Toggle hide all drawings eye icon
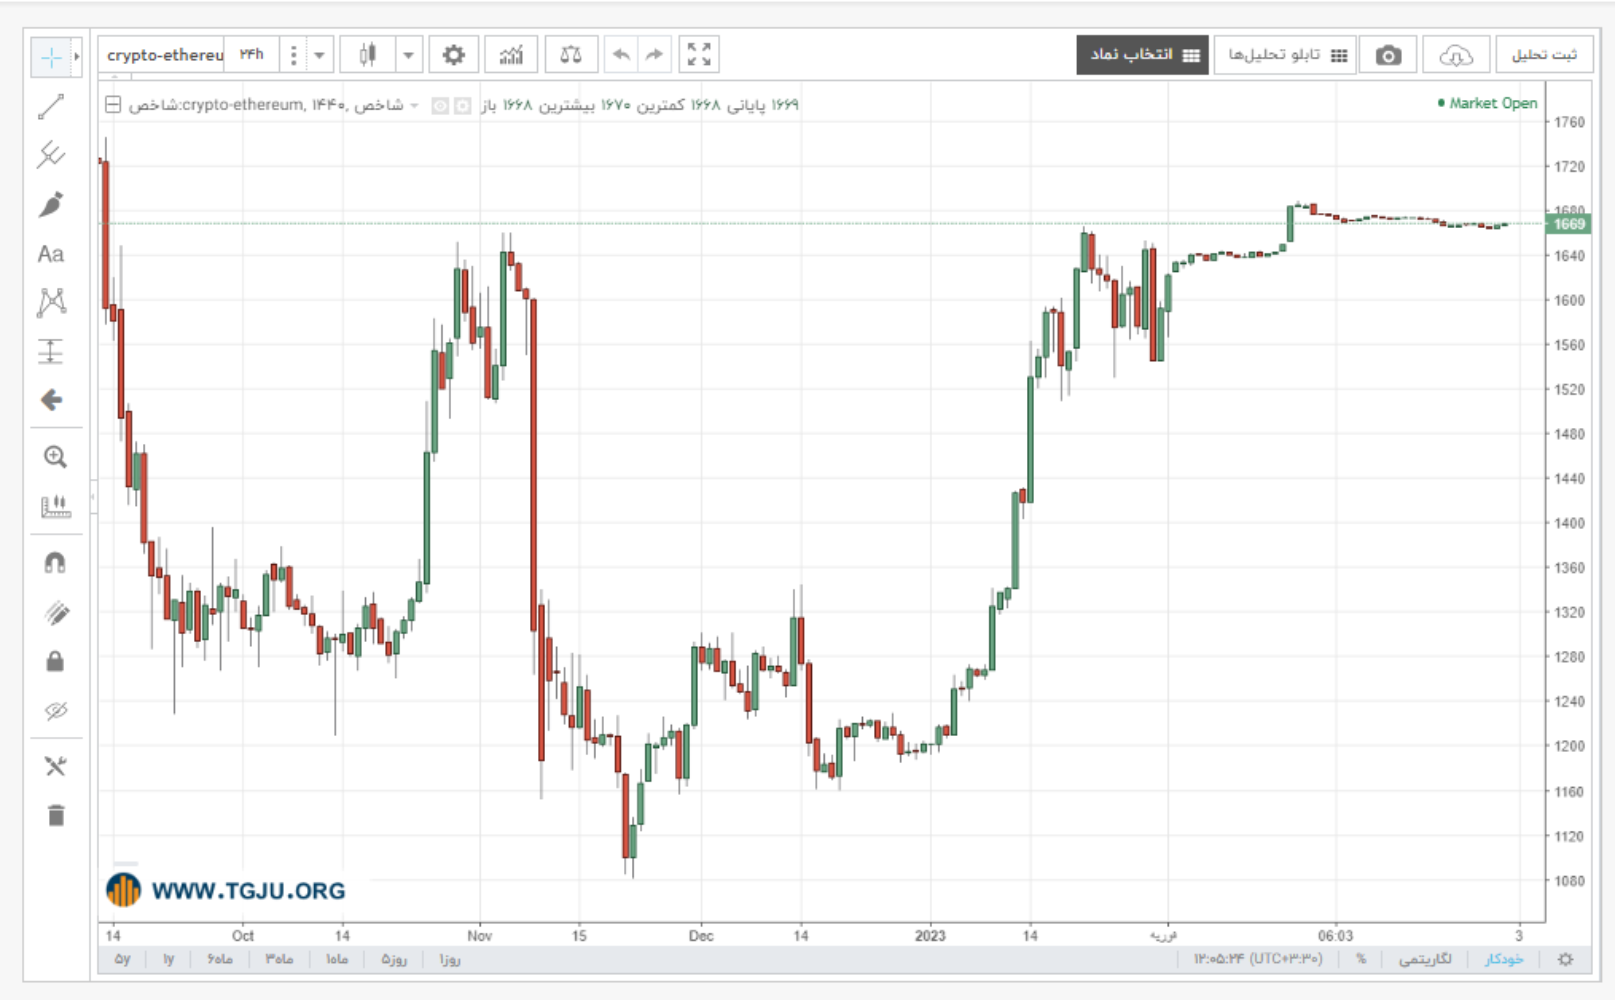 [55, 711]
